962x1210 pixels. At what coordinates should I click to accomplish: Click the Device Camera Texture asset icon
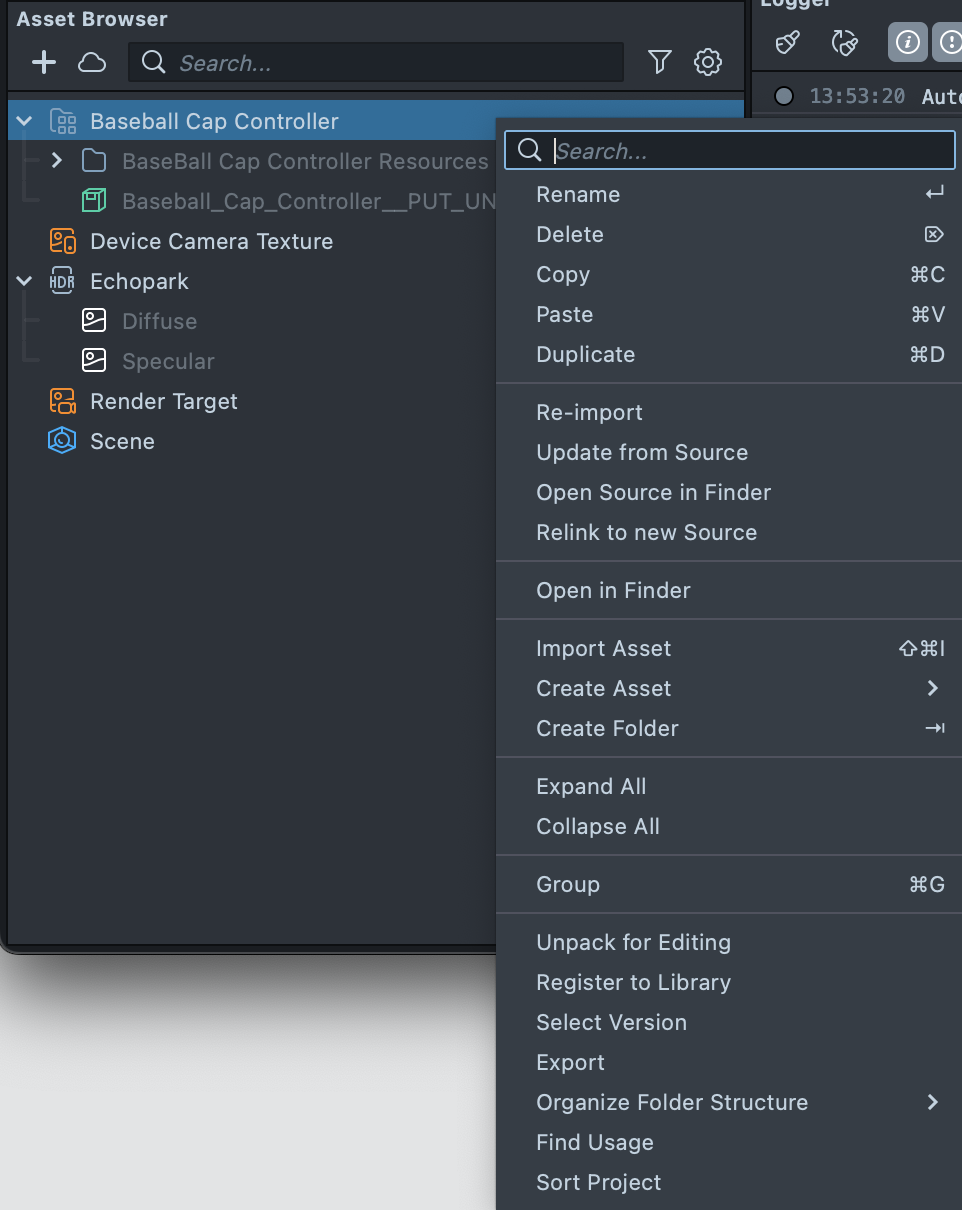(x=62, y=241)
